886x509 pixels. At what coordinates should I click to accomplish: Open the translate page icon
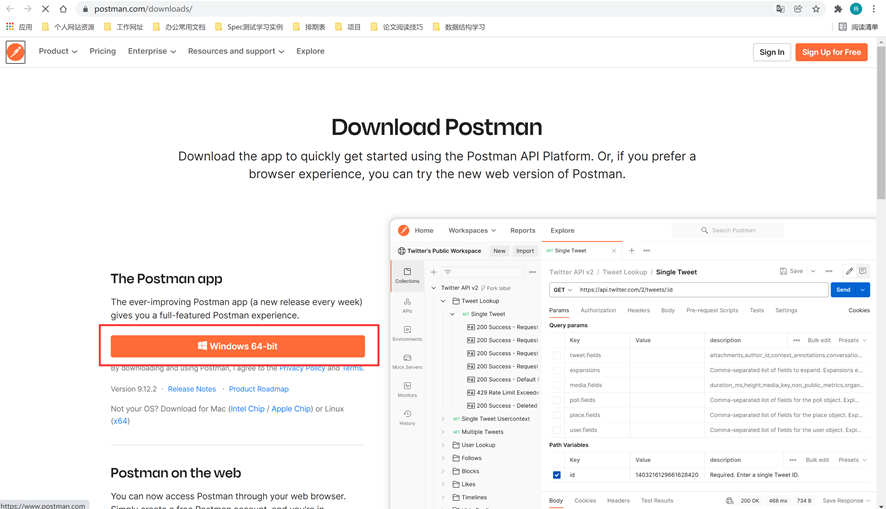[780, 9]
